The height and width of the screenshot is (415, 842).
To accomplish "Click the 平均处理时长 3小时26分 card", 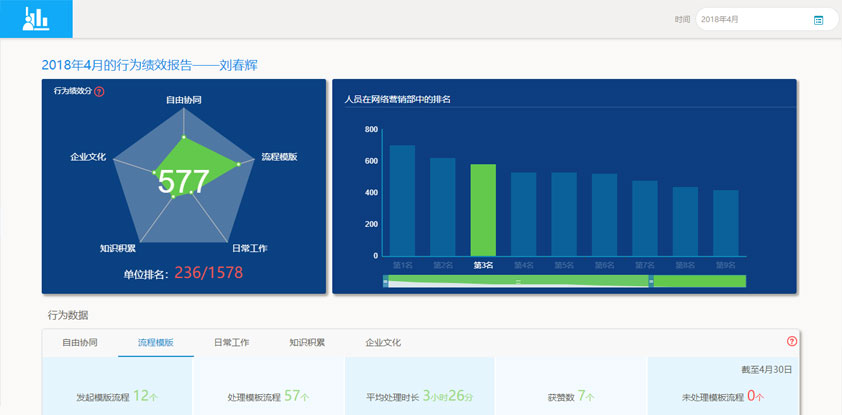I will coord(420,387).
